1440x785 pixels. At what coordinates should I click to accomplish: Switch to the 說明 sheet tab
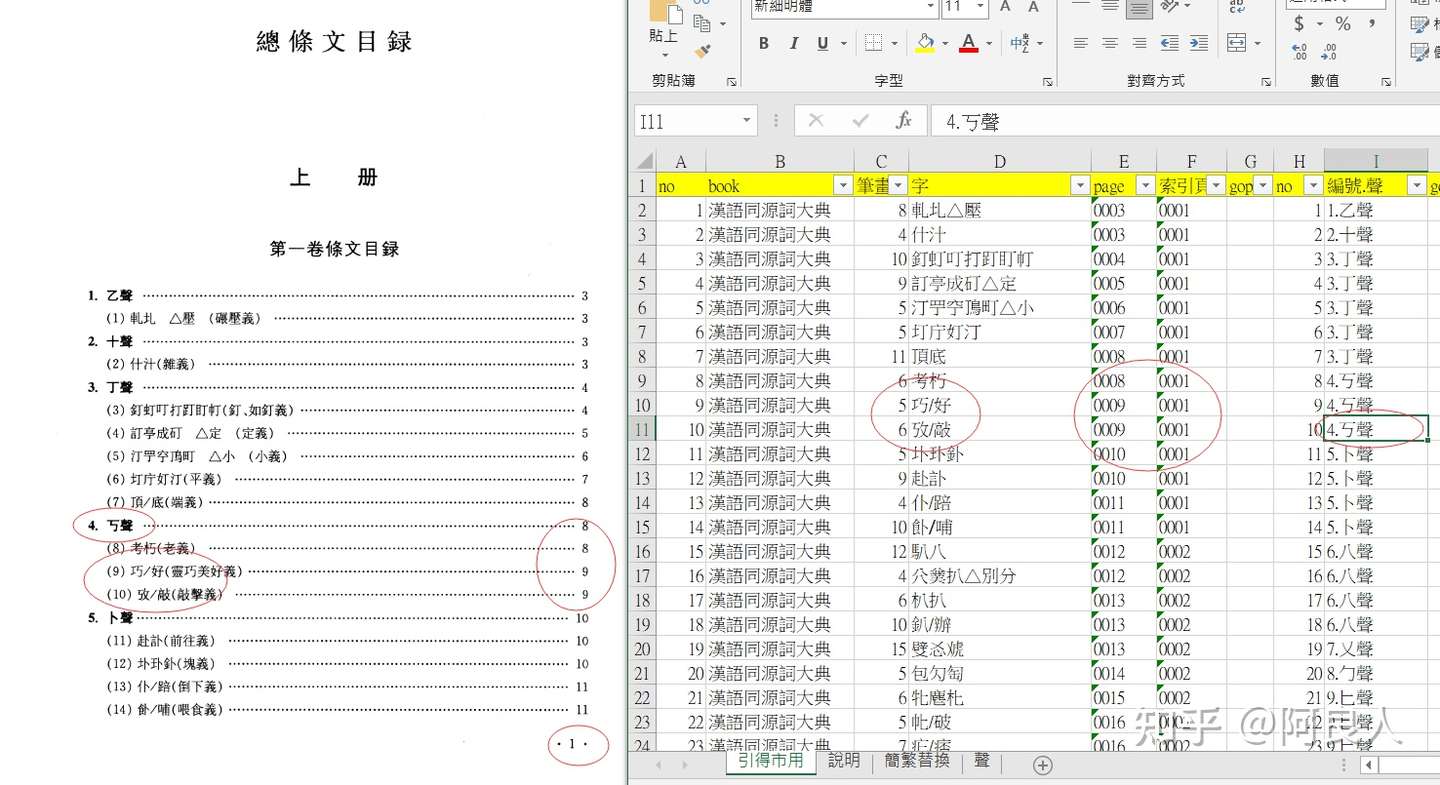[844, 761]
